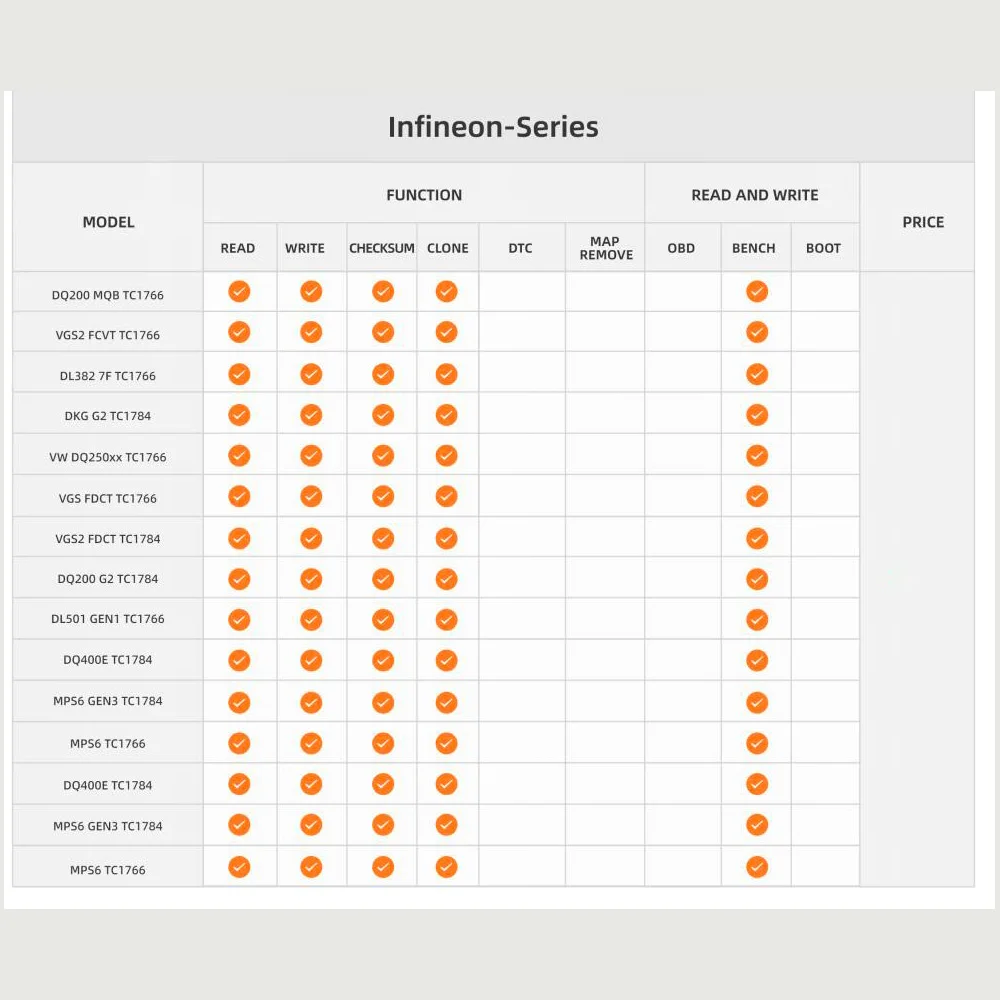Click the BENCH checkmark for VW DQ250xx TC1766
The image size is (1000, 1000).
coord(757,455)
